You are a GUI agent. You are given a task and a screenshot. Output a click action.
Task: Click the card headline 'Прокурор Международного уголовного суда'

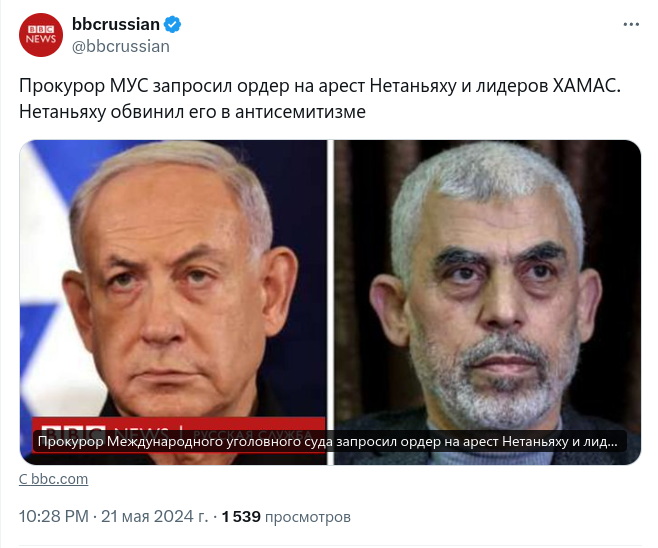(185, 442)
